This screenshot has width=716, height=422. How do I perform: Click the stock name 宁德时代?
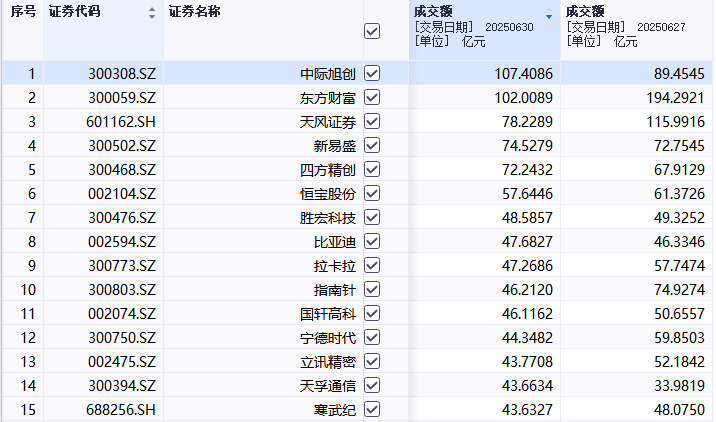pos(328,338)
